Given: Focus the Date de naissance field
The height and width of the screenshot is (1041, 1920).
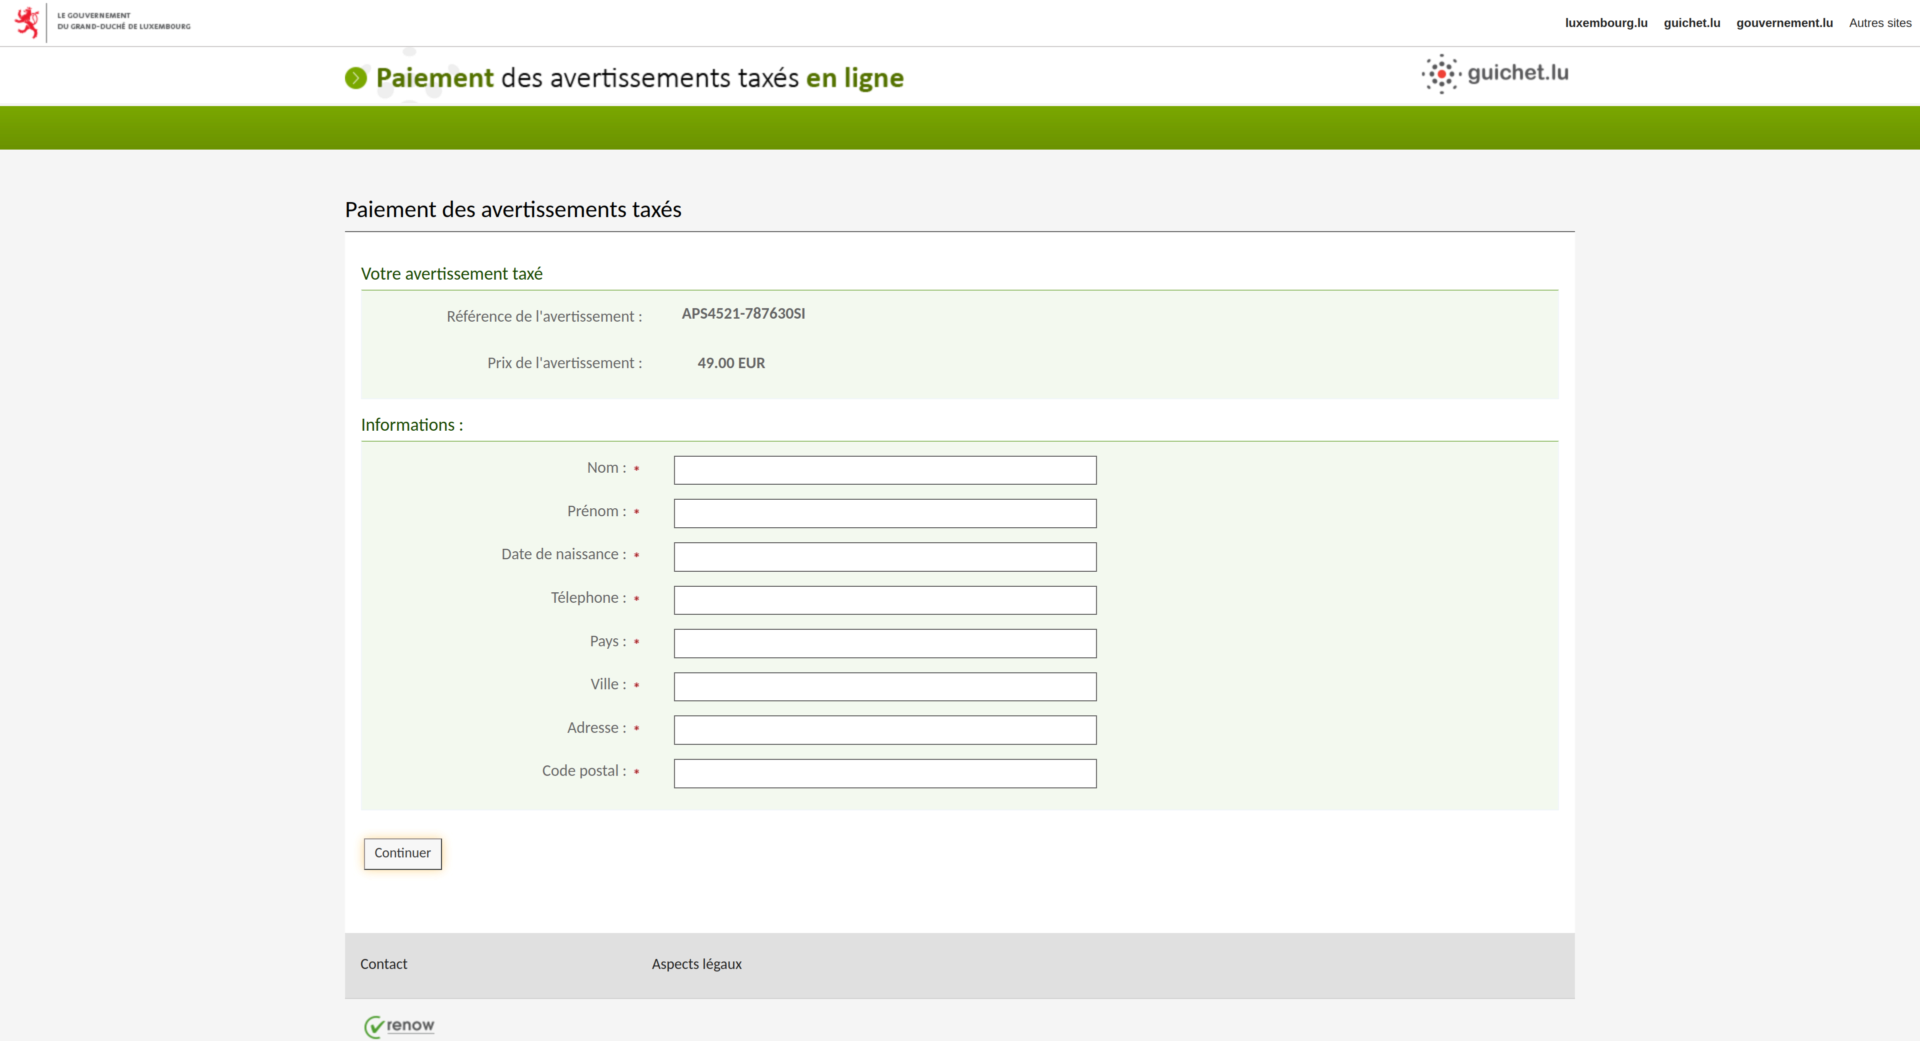Looking at the screenshot, I should [885, 557].
